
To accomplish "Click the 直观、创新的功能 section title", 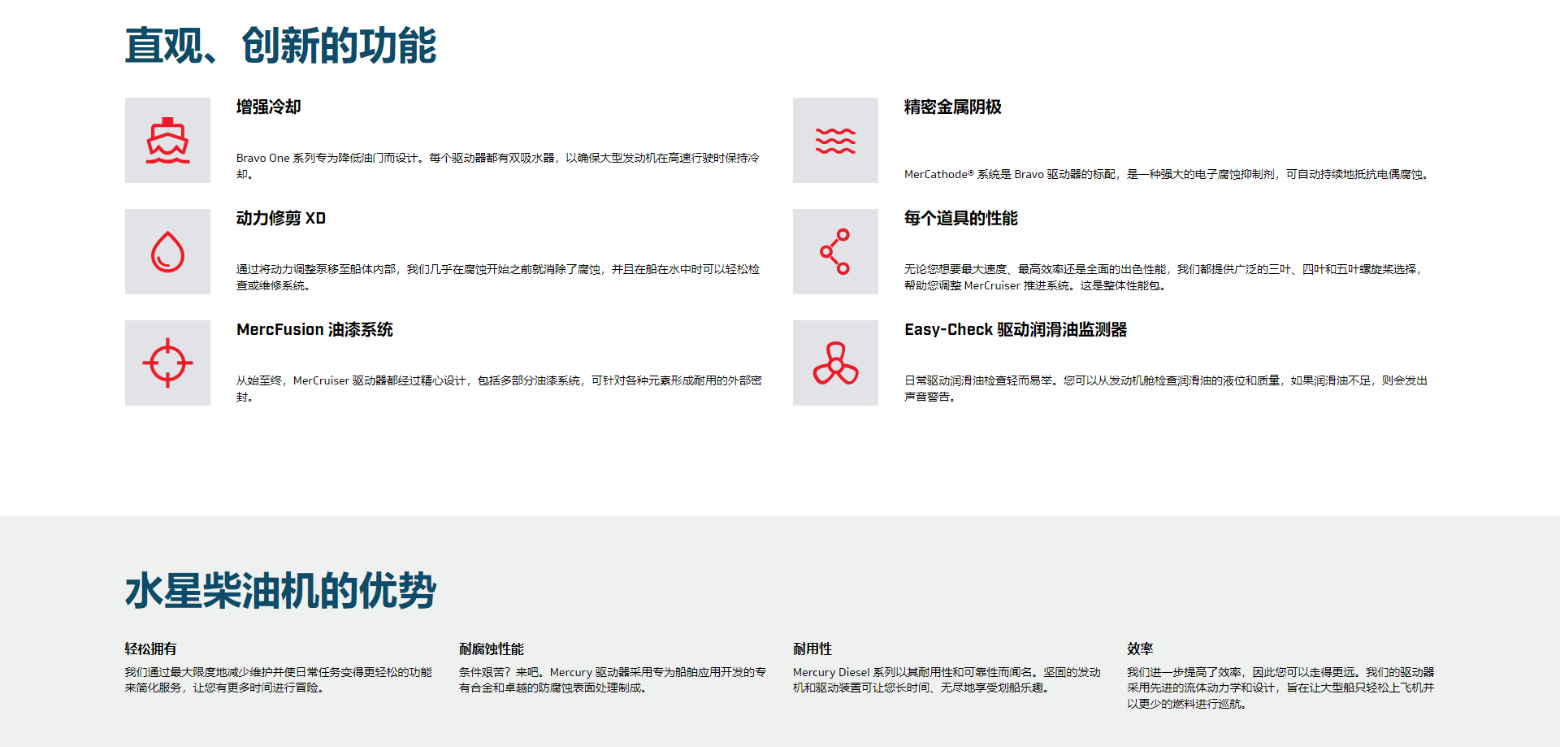I will tap(280, 46).
